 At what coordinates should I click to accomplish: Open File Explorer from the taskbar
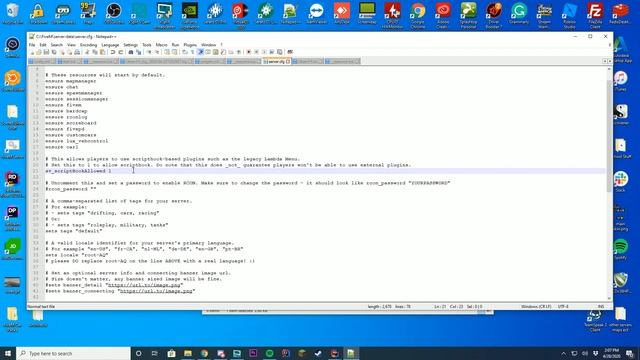point(188,353)
